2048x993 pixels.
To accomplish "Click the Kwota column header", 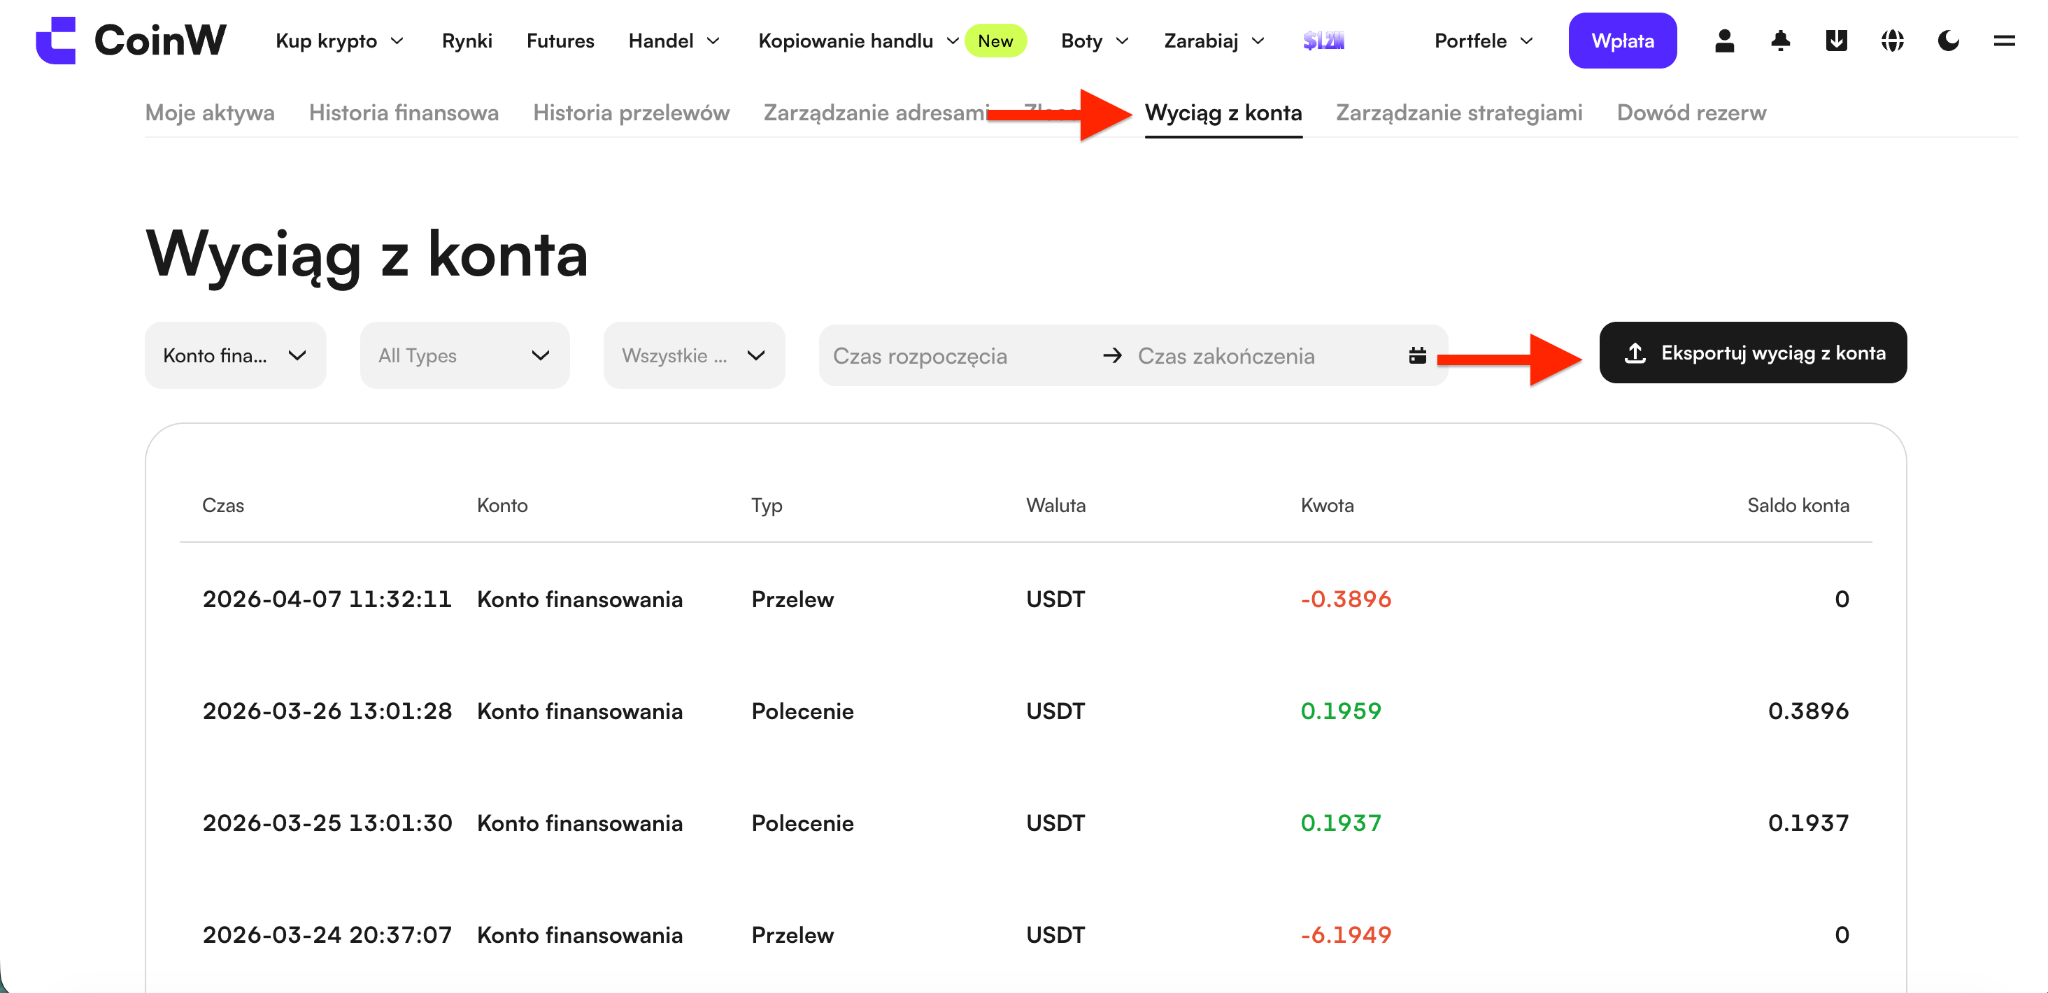I will [1327, 506].
